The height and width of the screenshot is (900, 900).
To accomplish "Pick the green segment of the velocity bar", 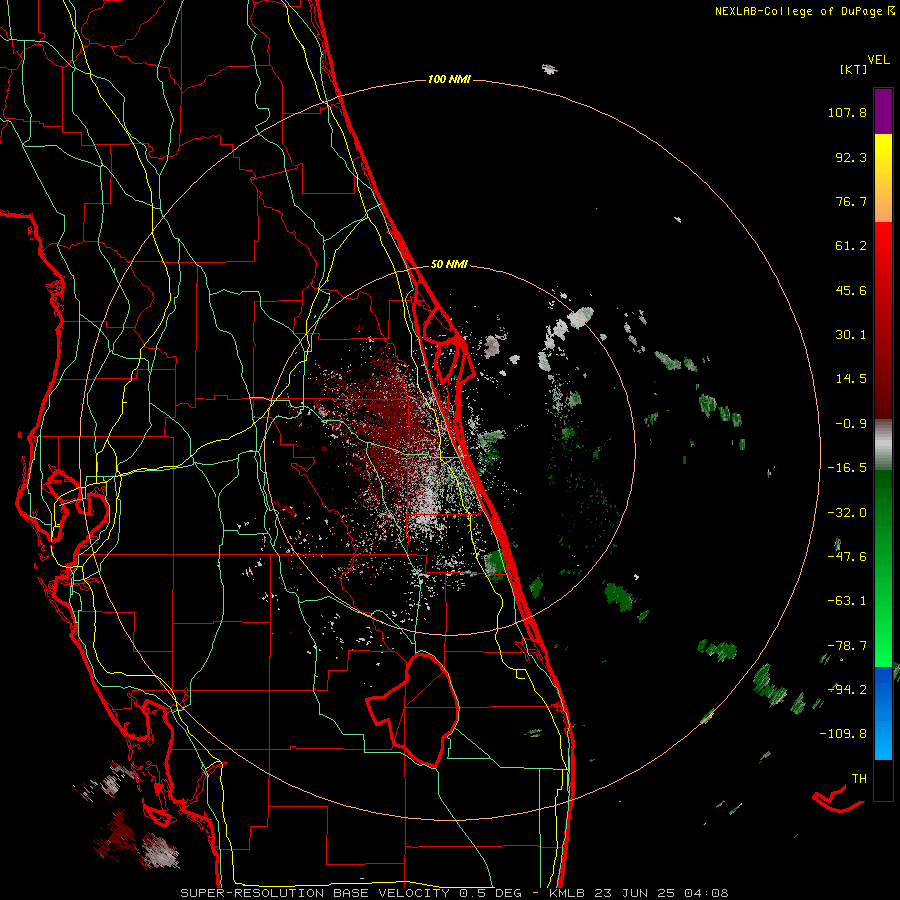I will tap(883, 568).
